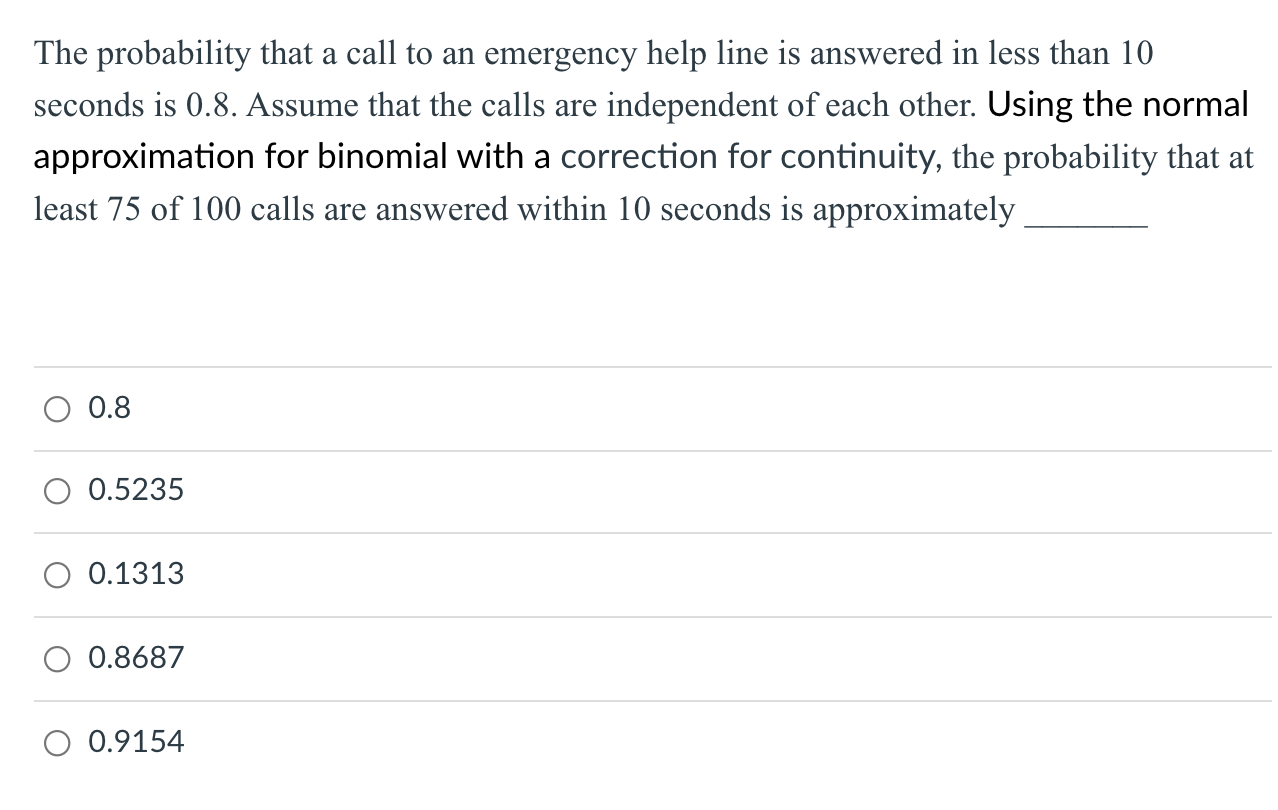Click the 0.5235 option label text
1278x810 pixels.
pos(135,490)
